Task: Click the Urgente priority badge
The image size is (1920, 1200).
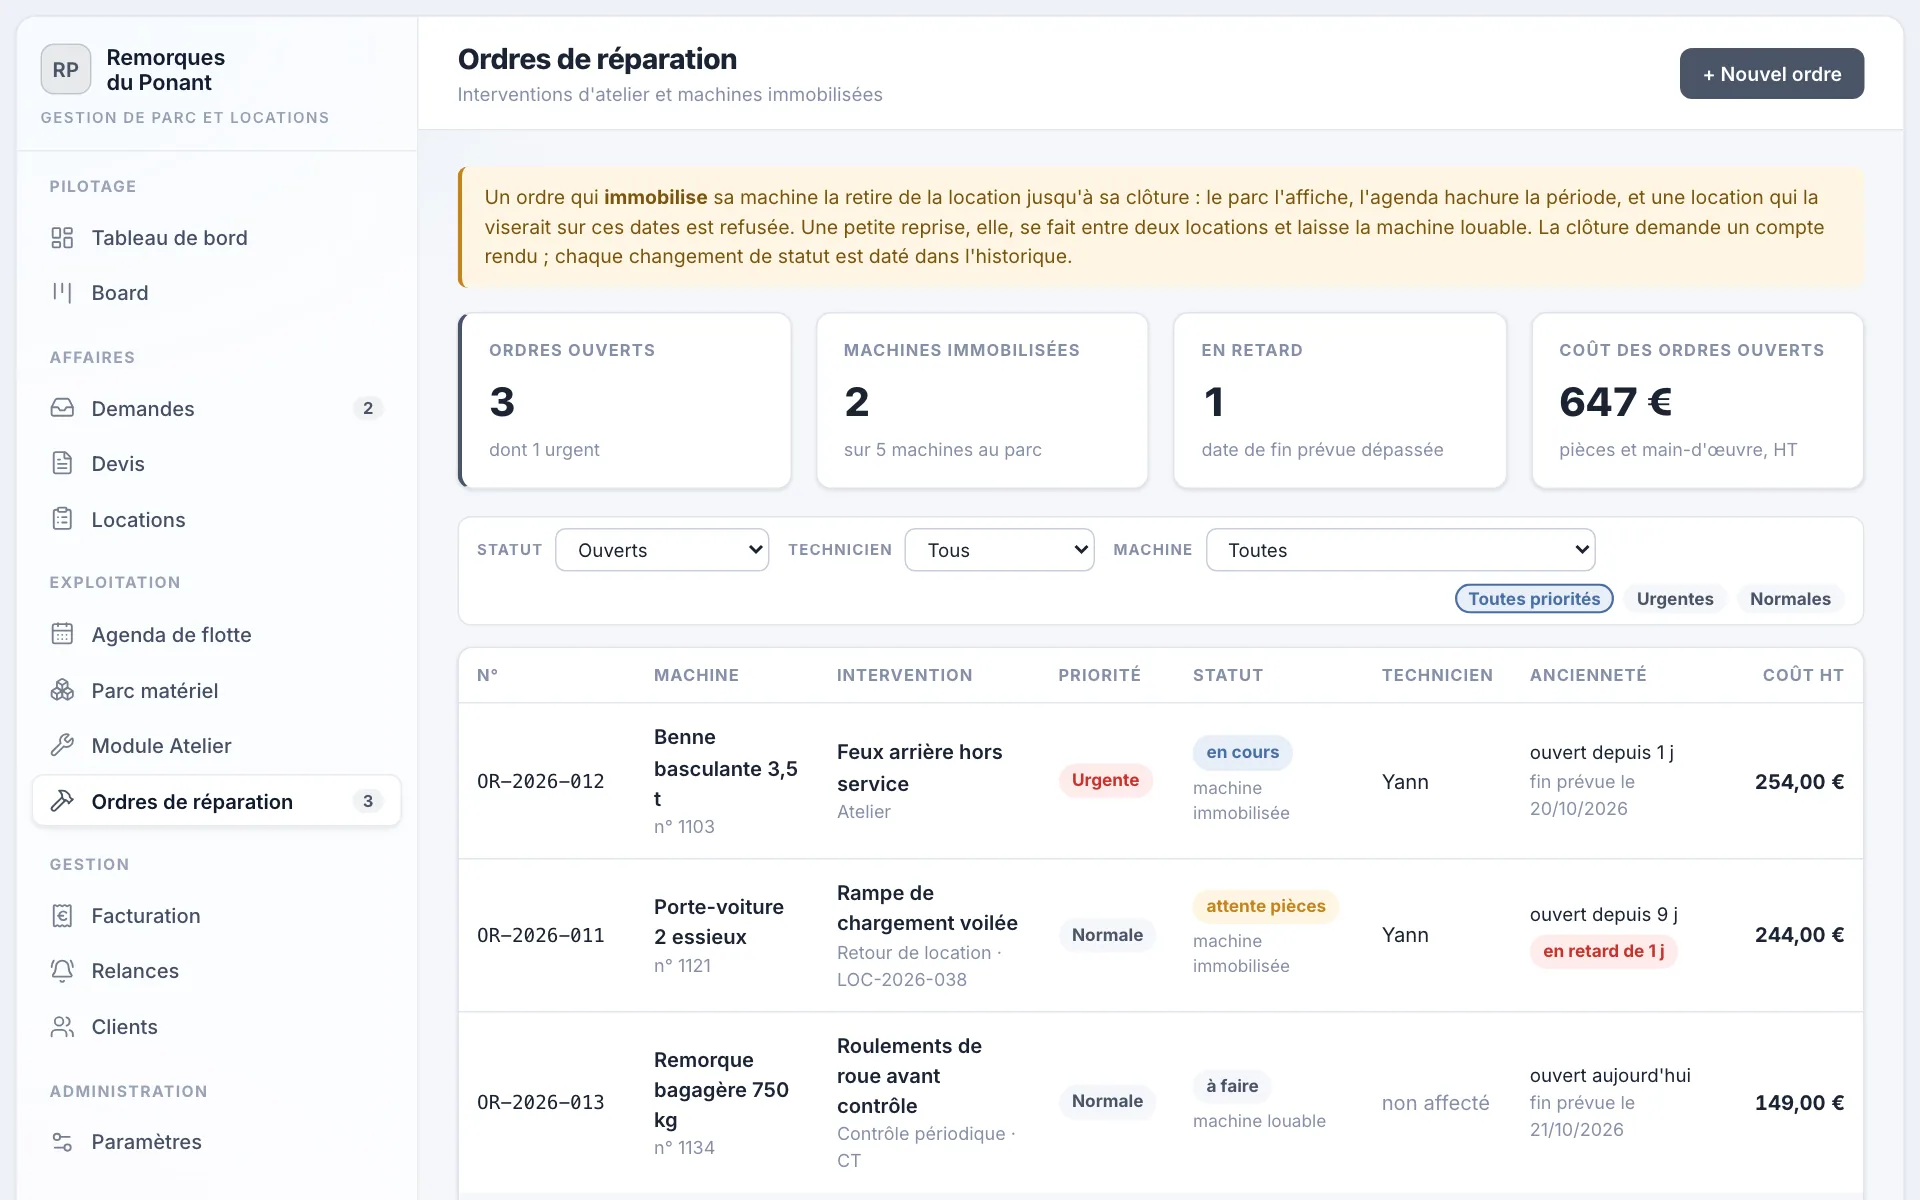Action: pyautogui.click(x=1105, y=780)
